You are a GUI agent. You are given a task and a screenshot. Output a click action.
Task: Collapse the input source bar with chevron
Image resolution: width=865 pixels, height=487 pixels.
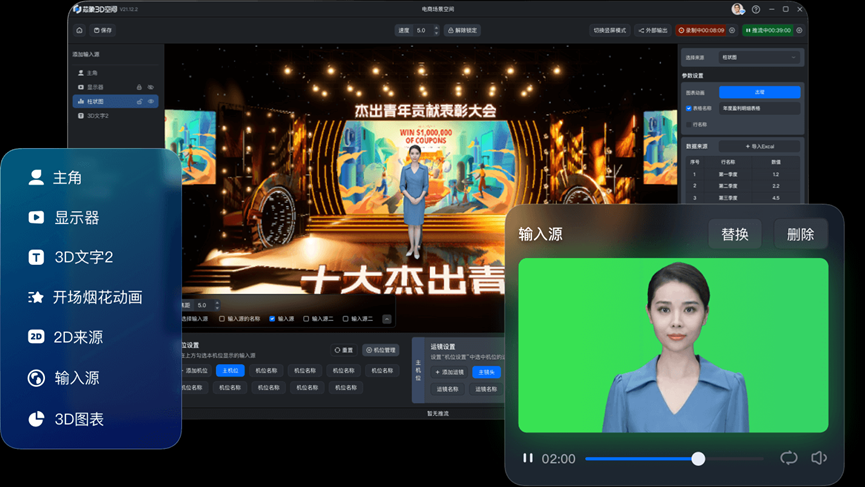pos(387,319)
